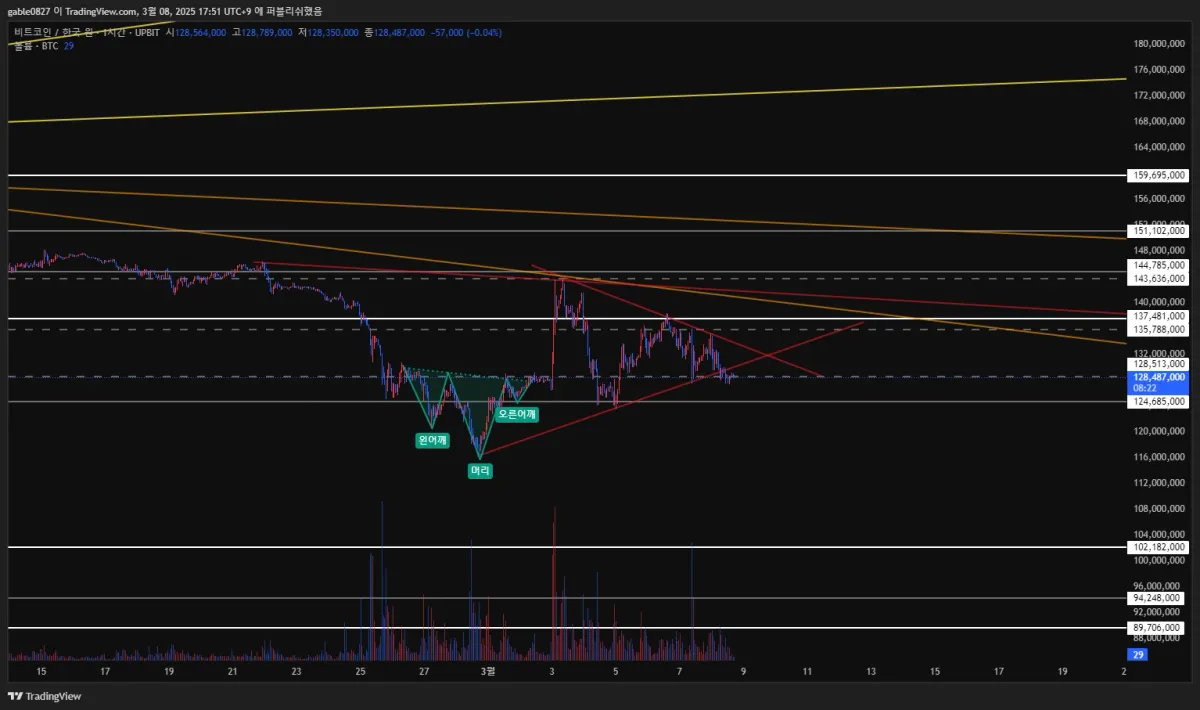The image size is (1200, 710).
Task: Click the high price value 128,789,000
Action: (267, 33)
